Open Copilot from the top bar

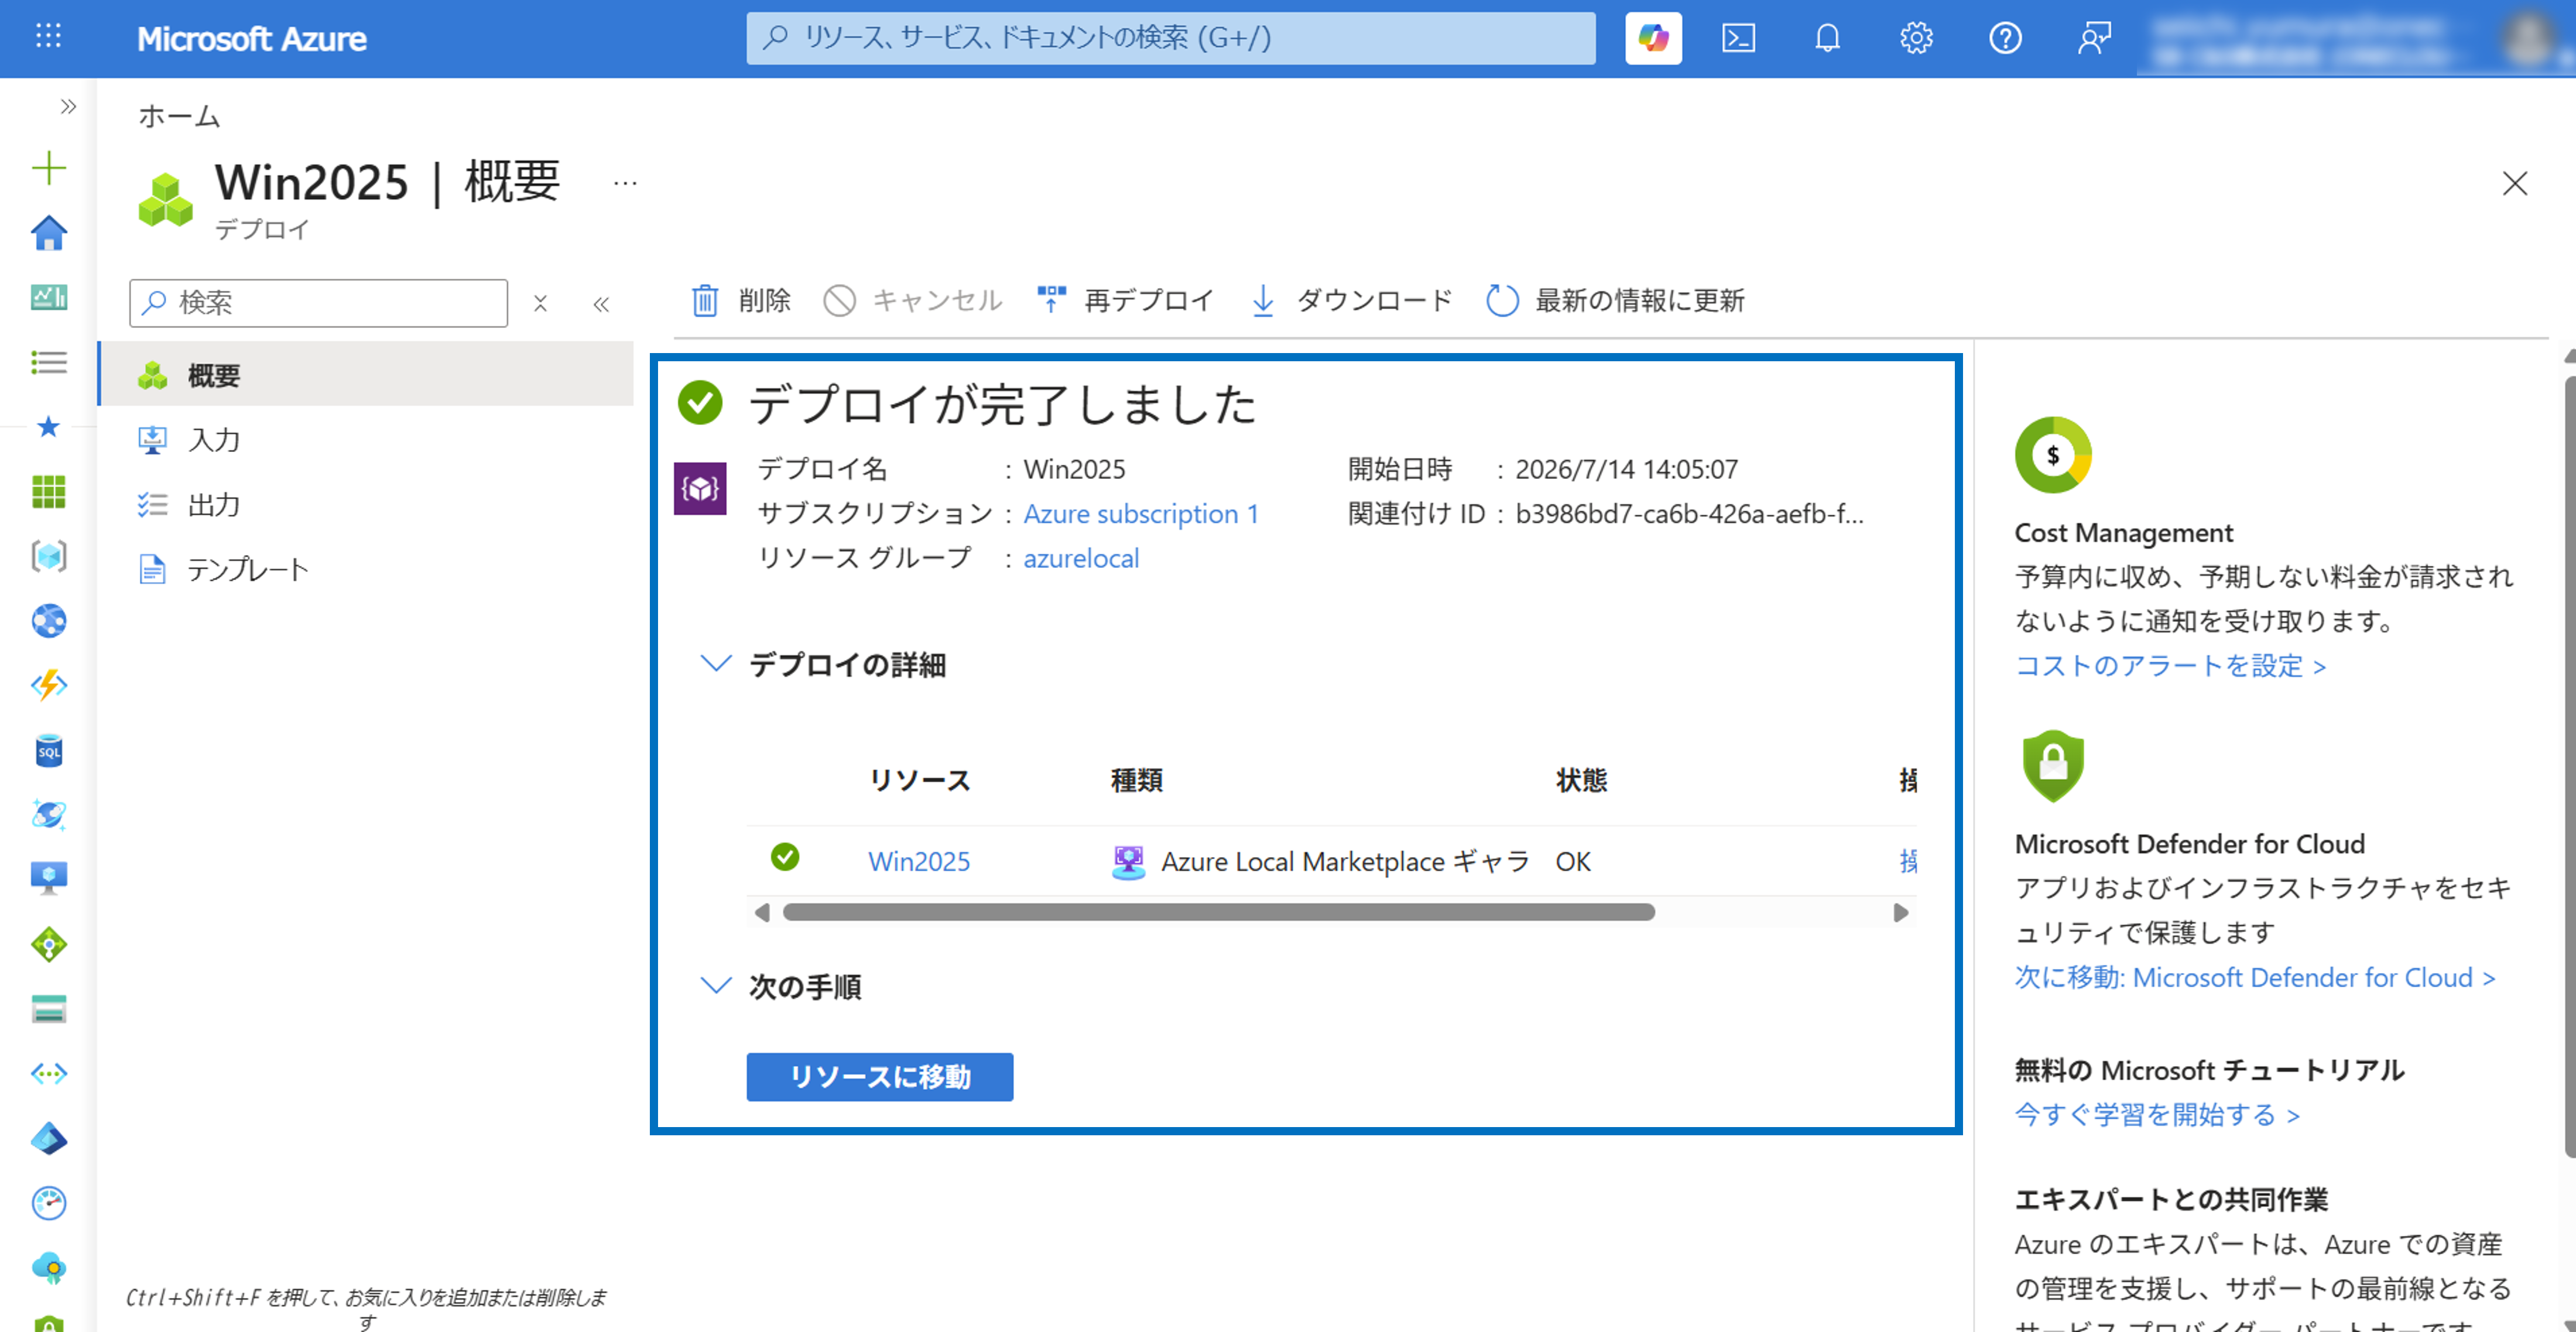(1653, 38)
